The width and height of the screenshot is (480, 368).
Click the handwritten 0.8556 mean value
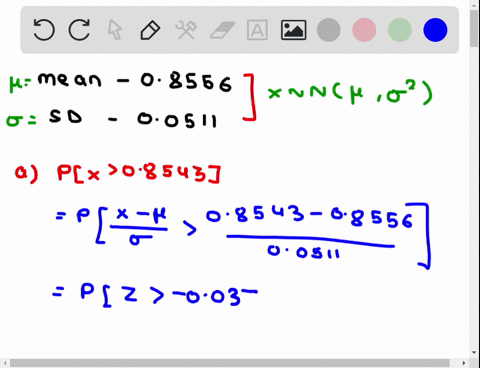[186, 82]
